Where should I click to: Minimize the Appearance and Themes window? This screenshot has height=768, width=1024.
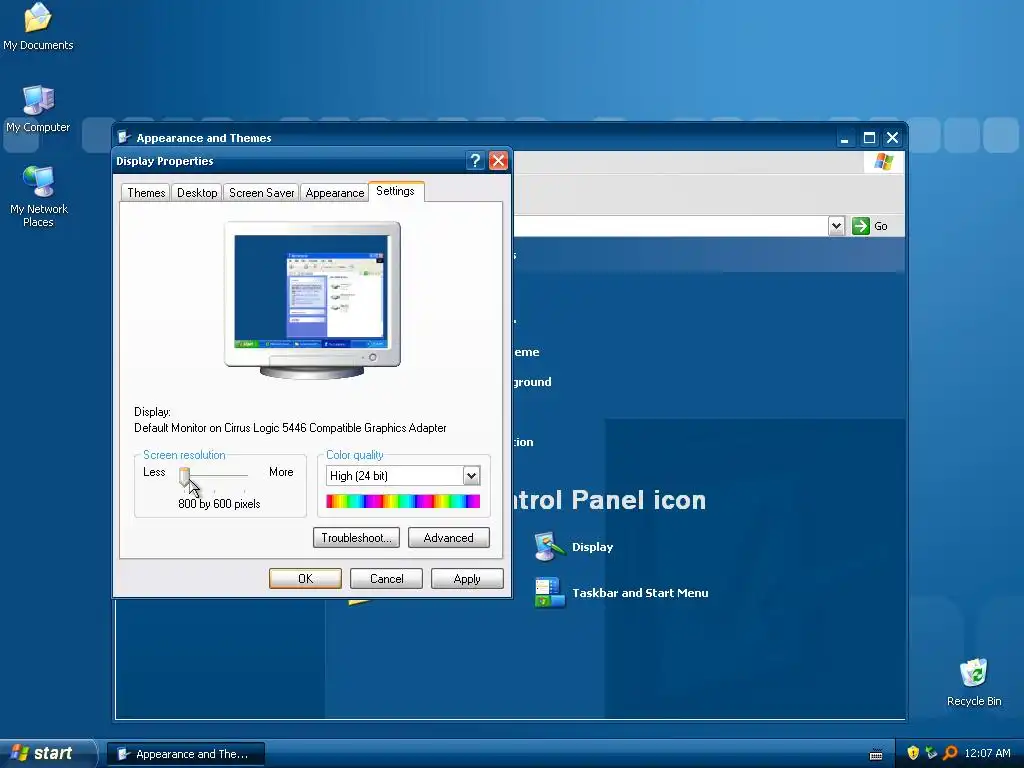(x=844, y=138)
